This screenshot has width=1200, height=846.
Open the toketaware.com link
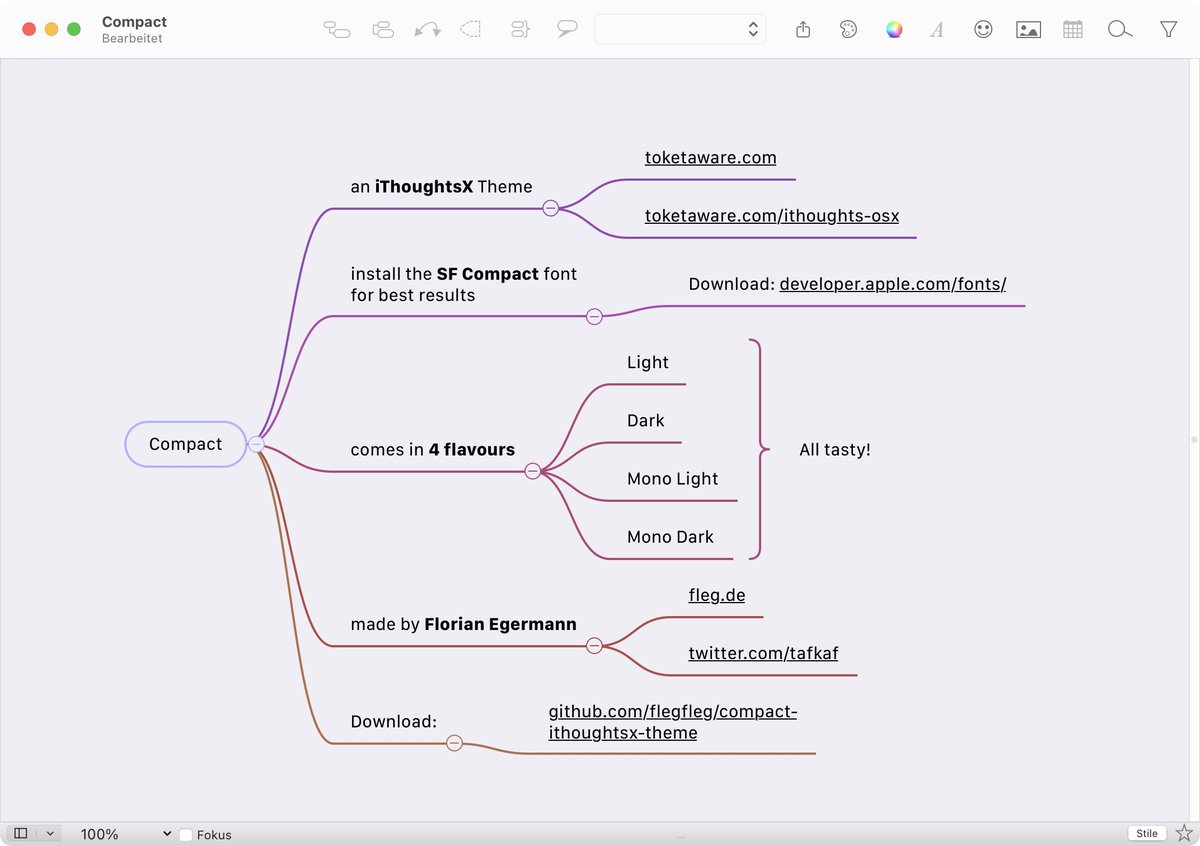(711, 158)
